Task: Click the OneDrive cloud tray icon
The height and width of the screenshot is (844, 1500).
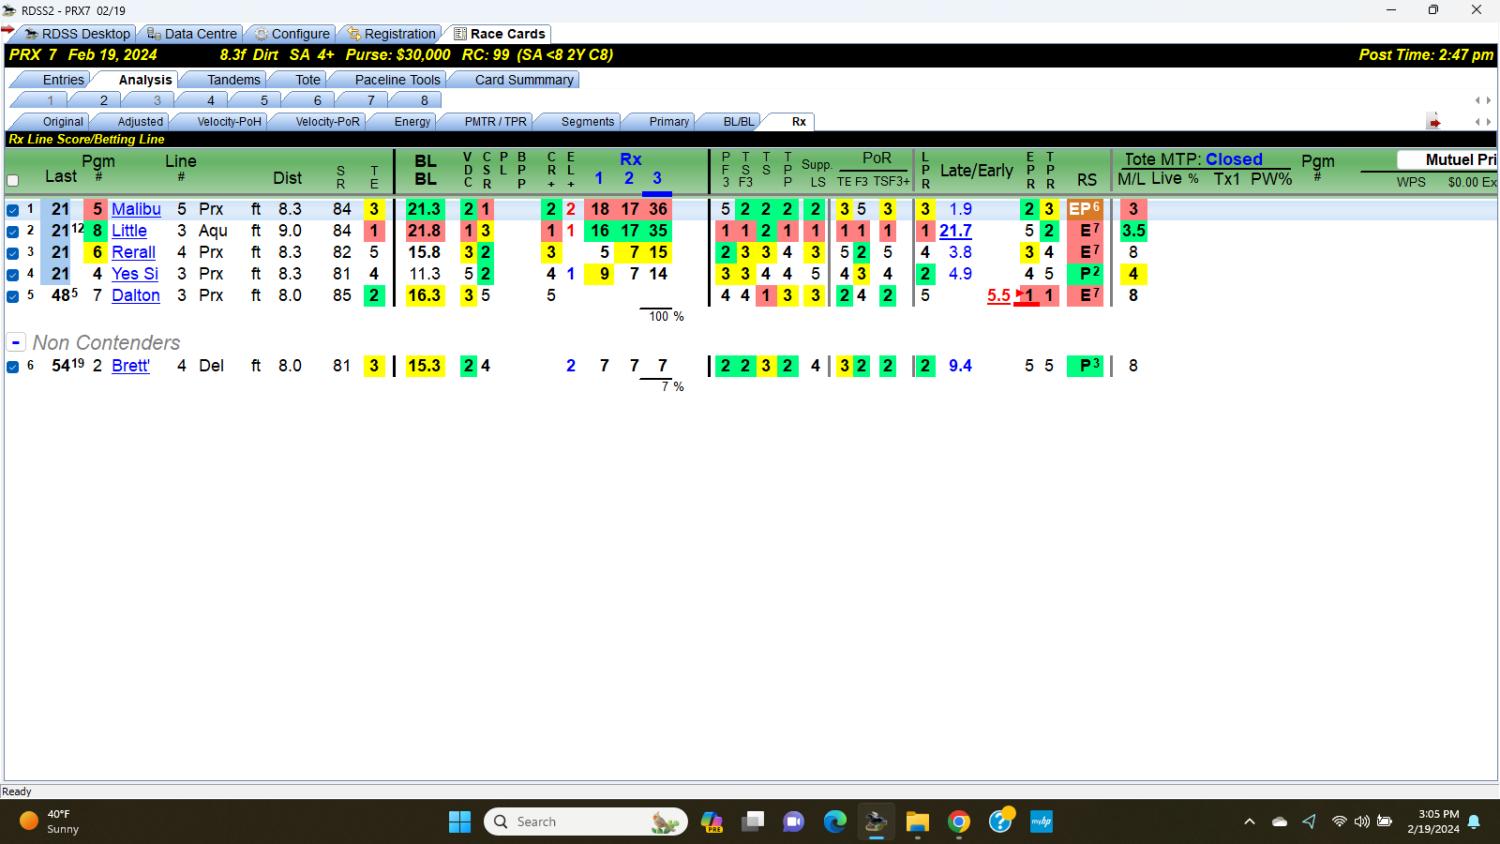Action: (1279, 822)
